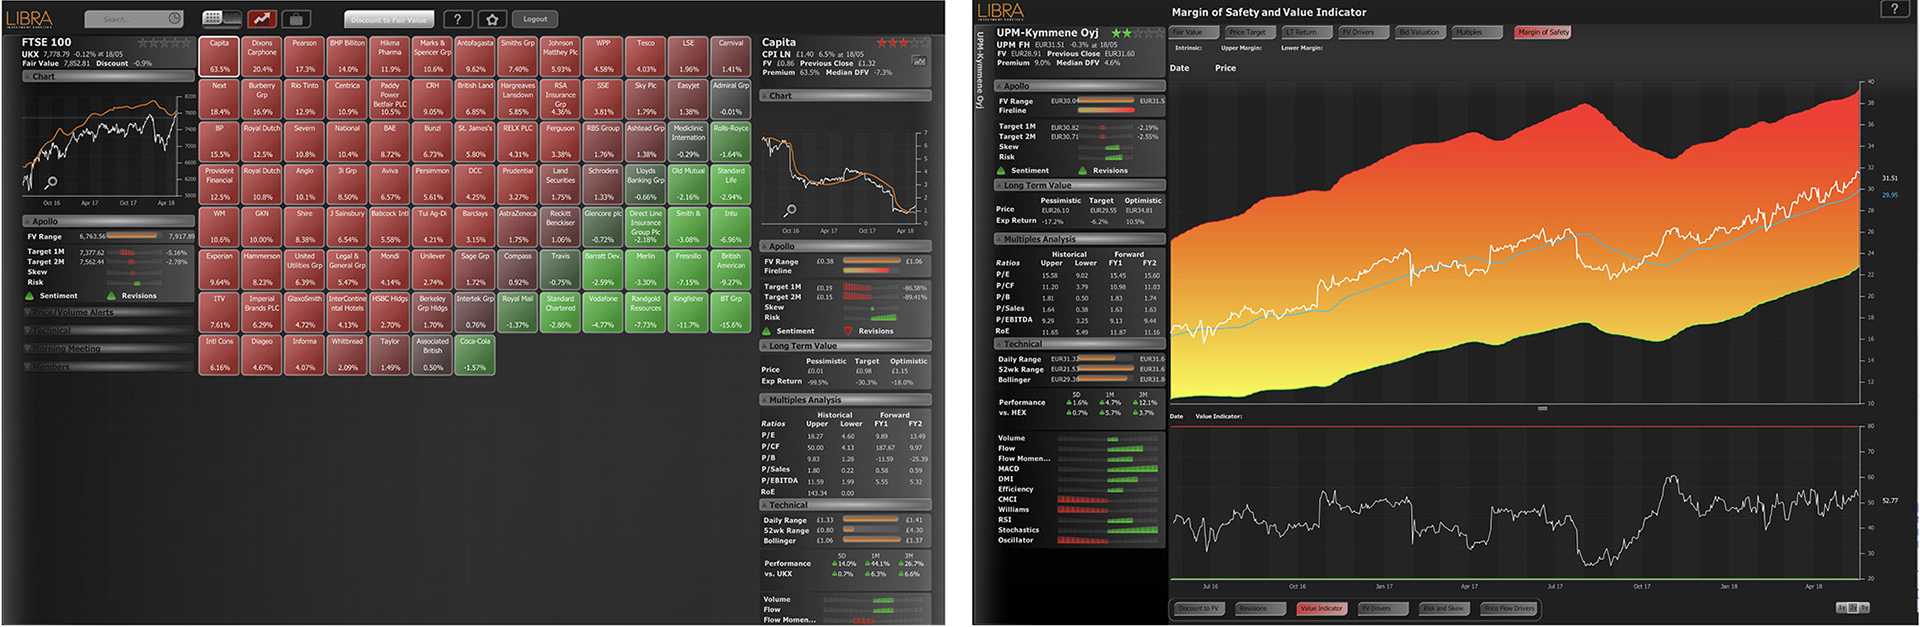Switch lower chart to Price Flow Drivers

pos(1508,608)
